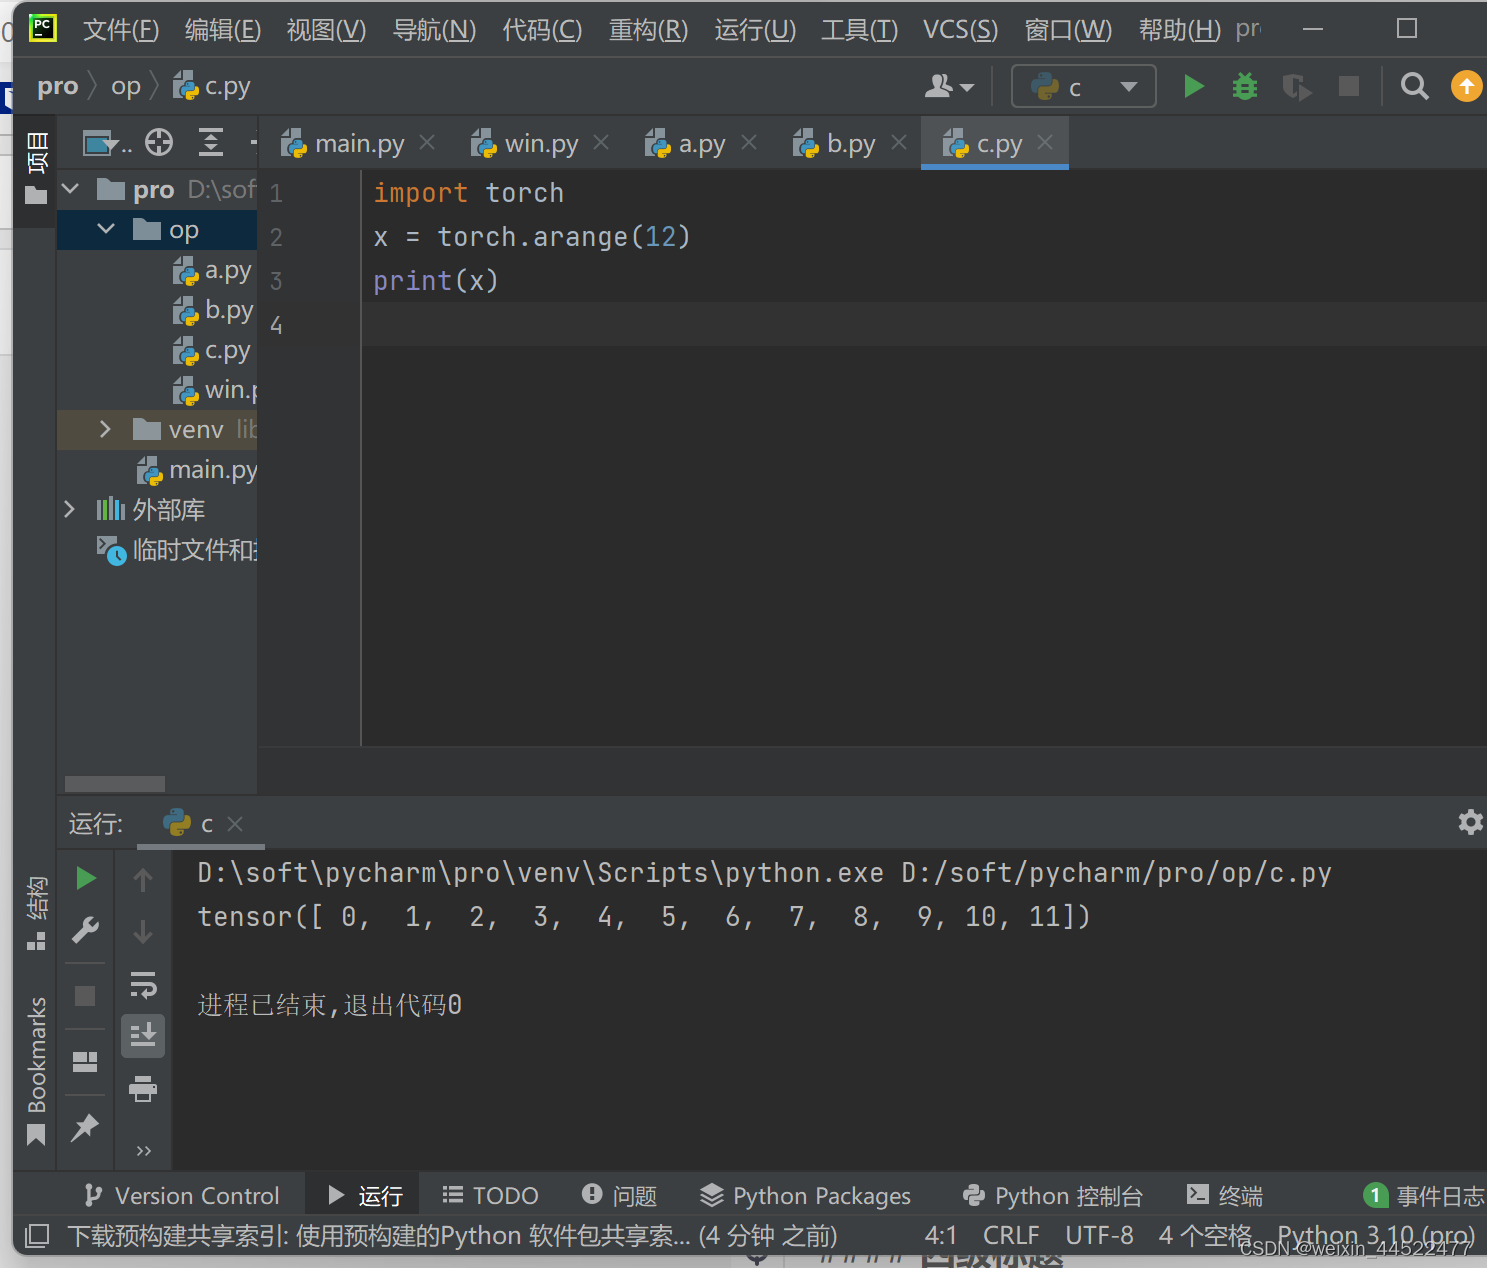1487x1268 pixels.
Task: Open the user account icon menu
Action: 948,86
